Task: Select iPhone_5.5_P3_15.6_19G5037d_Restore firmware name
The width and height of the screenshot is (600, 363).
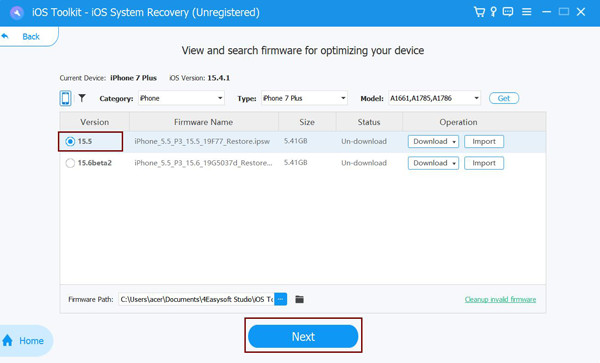Action: [x=203, y=163]
